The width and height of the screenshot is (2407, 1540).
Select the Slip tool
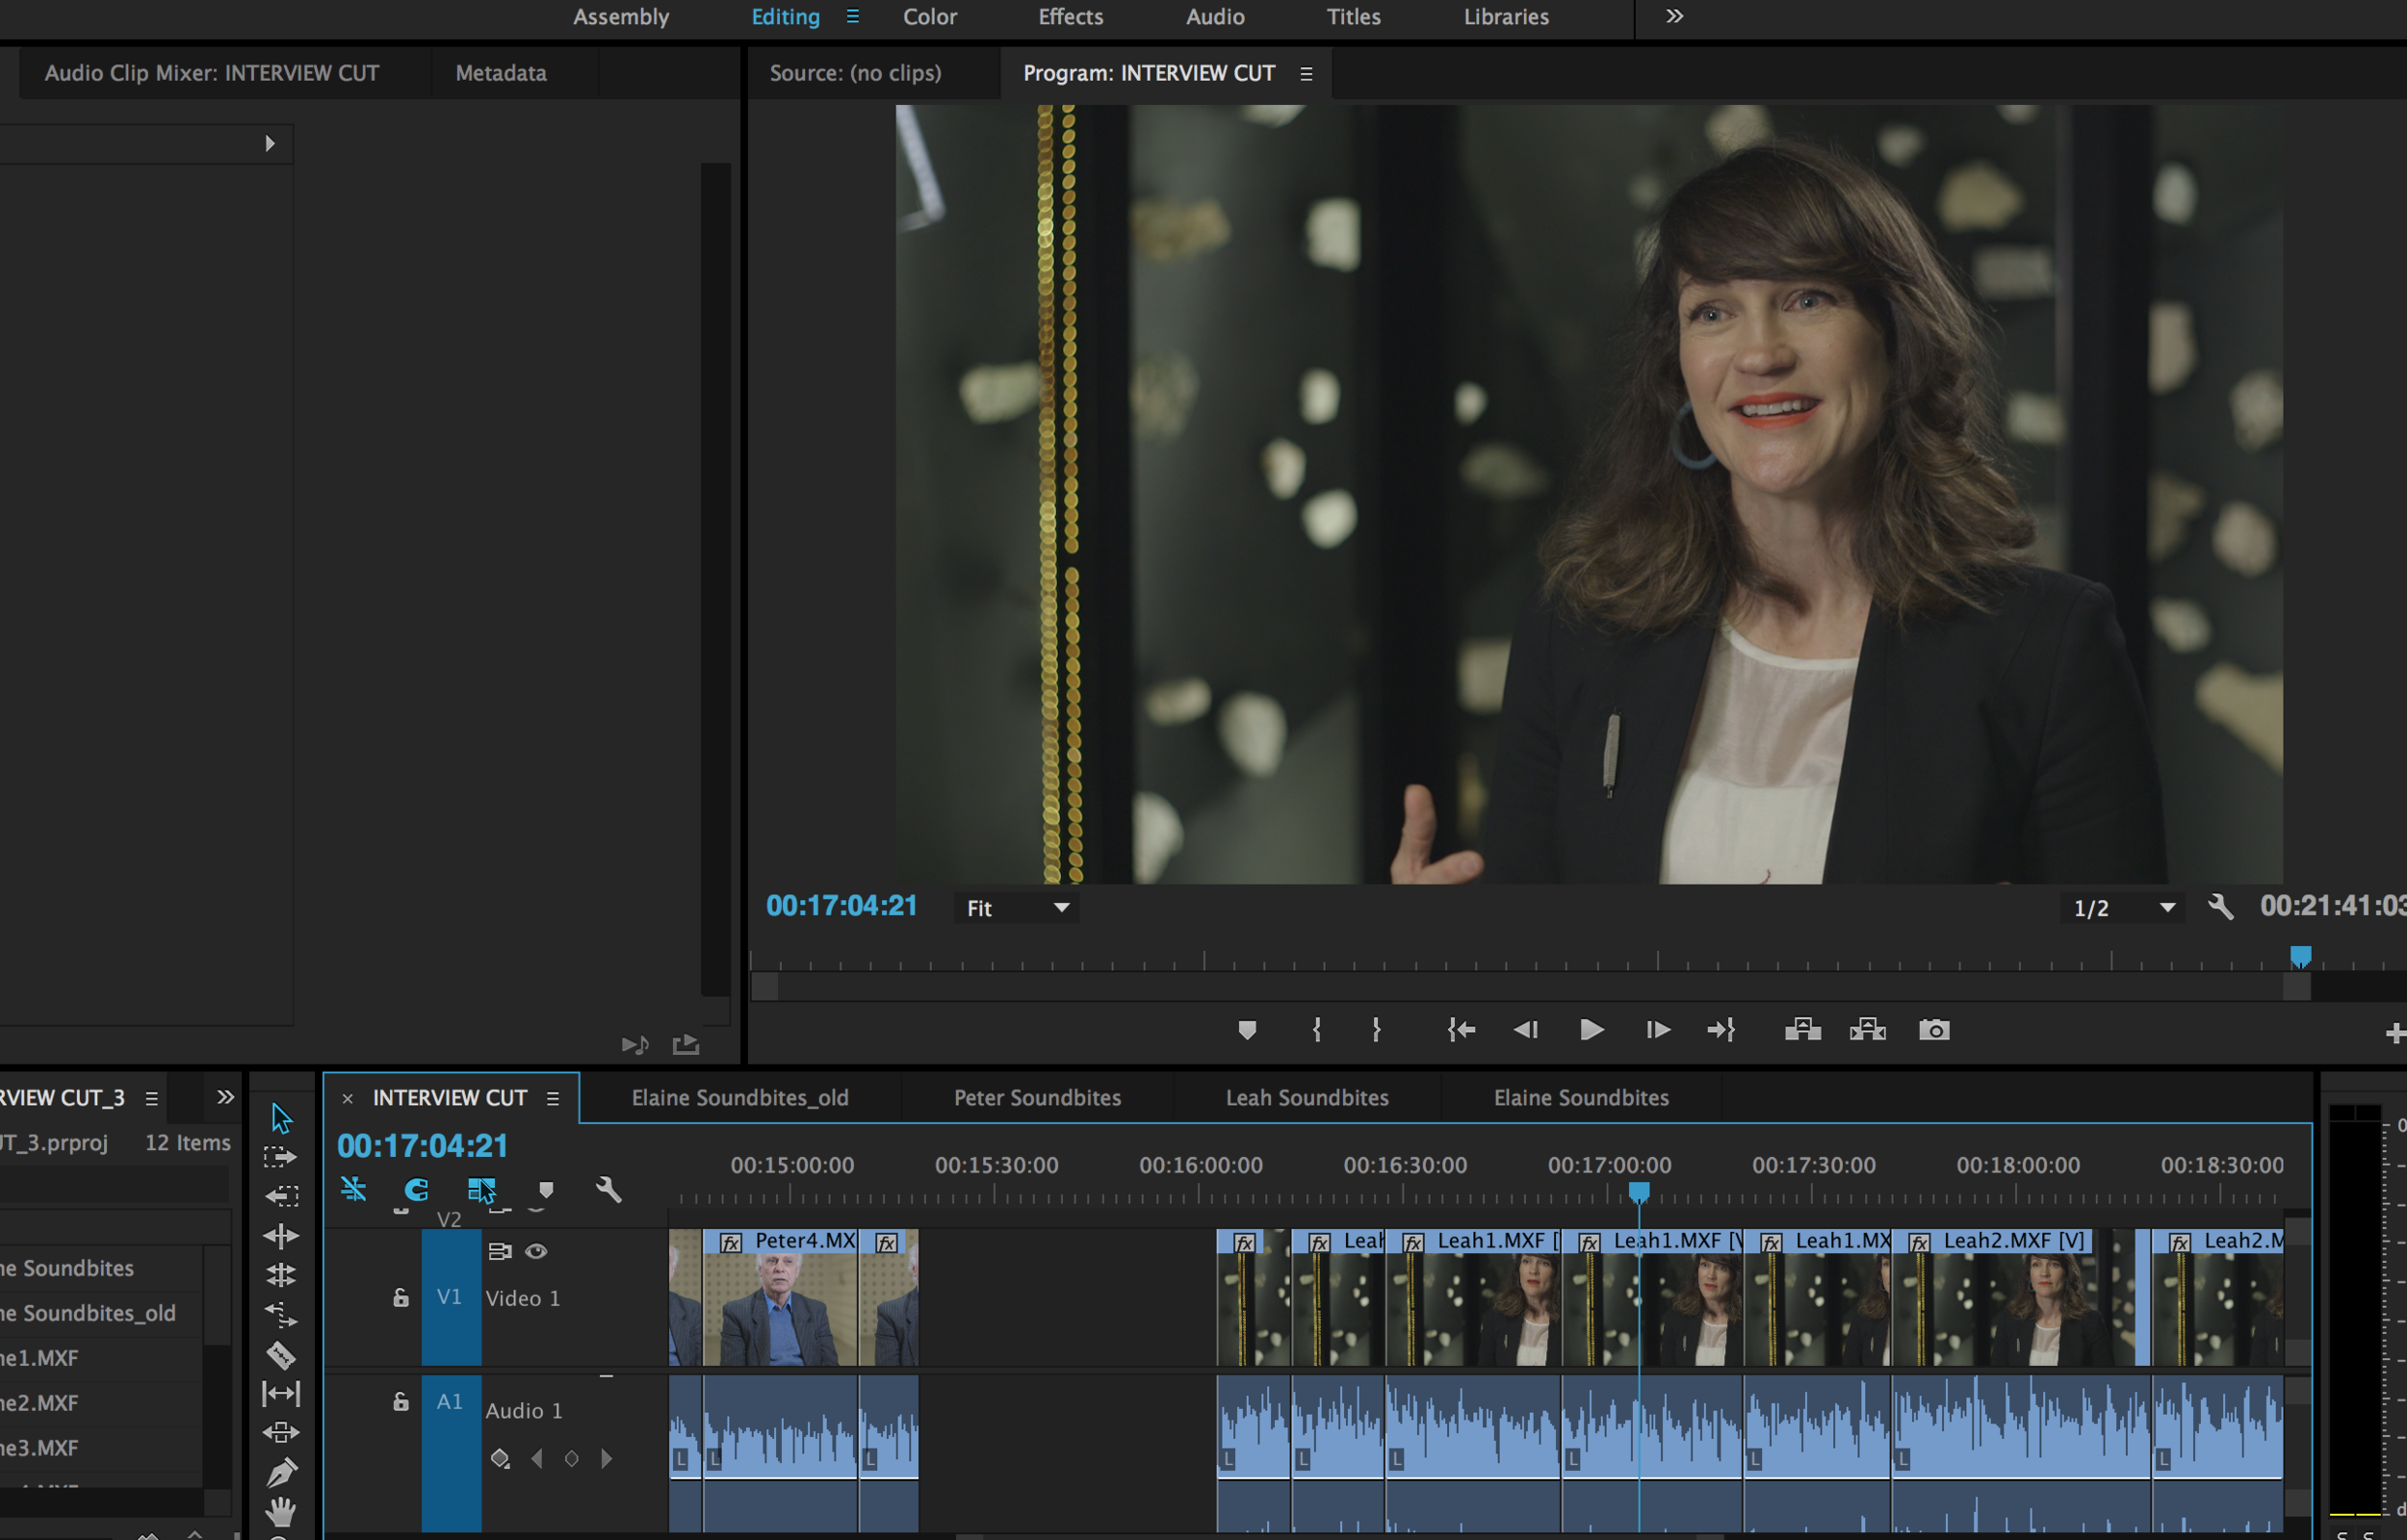[x=281, y=1393]
